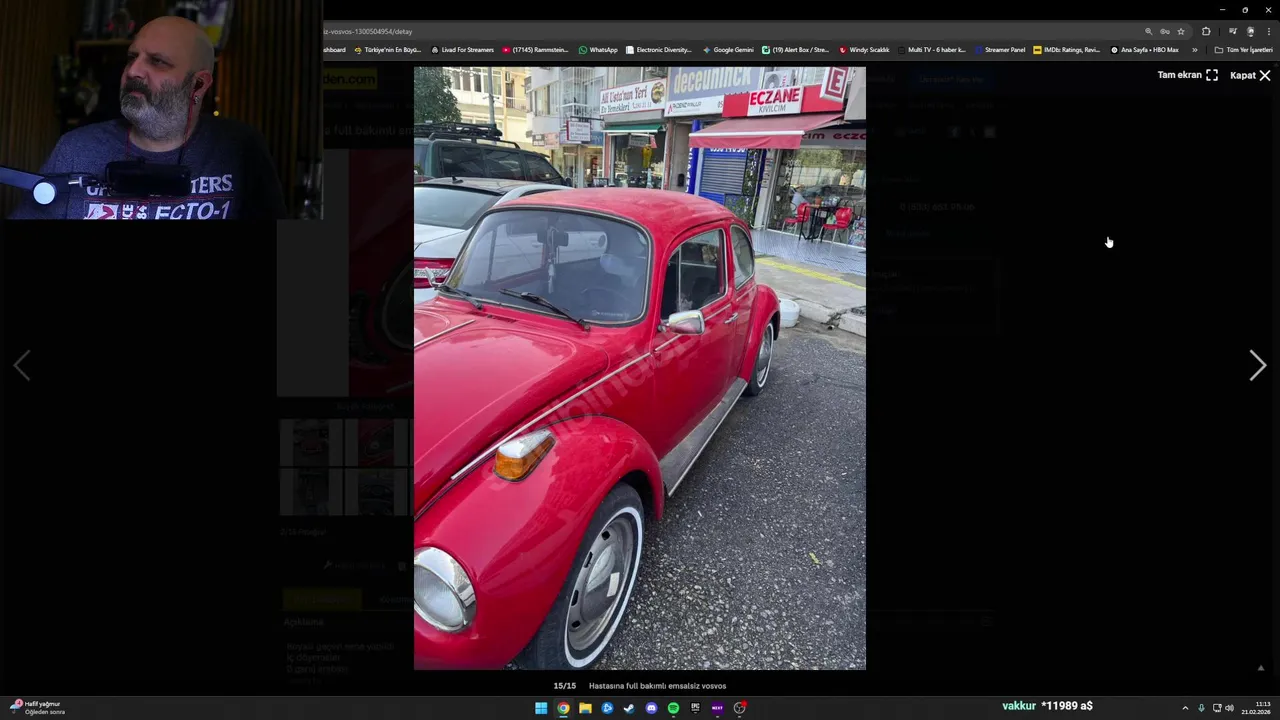This screenshot has width=1280, height=720.
Task: Open the Electronic Diversity bookmark
Action: (658, 50)
